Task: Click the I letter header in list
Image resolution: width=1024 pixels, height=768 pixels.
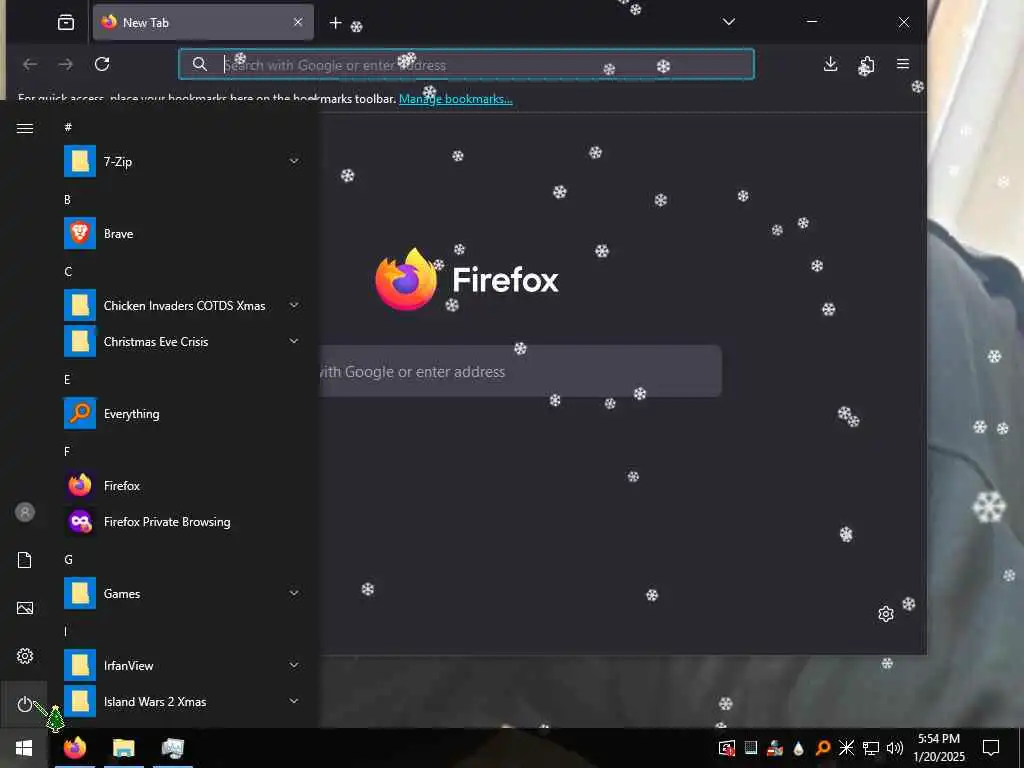Action: [65, 632]
